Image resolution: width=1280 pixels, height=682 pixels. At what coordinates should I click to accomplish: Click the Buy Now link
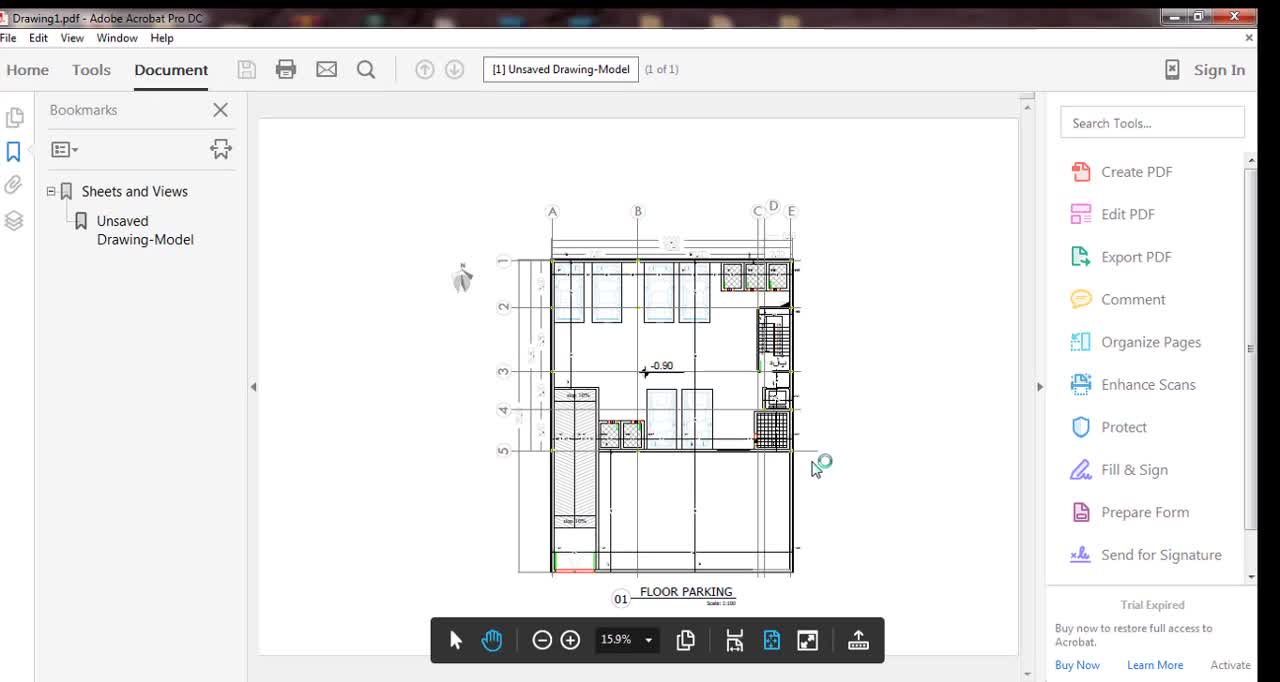click(x=1077, y=665)
